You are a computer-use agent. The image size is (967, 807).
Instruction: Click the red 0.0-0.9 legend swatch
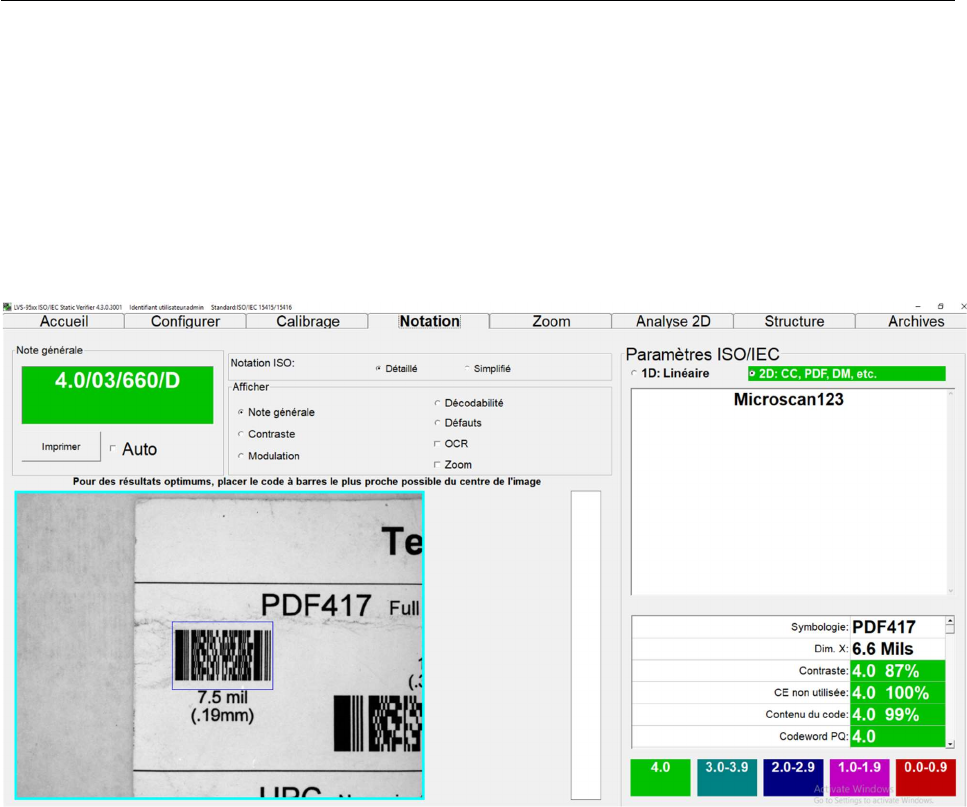coord(925,777)
